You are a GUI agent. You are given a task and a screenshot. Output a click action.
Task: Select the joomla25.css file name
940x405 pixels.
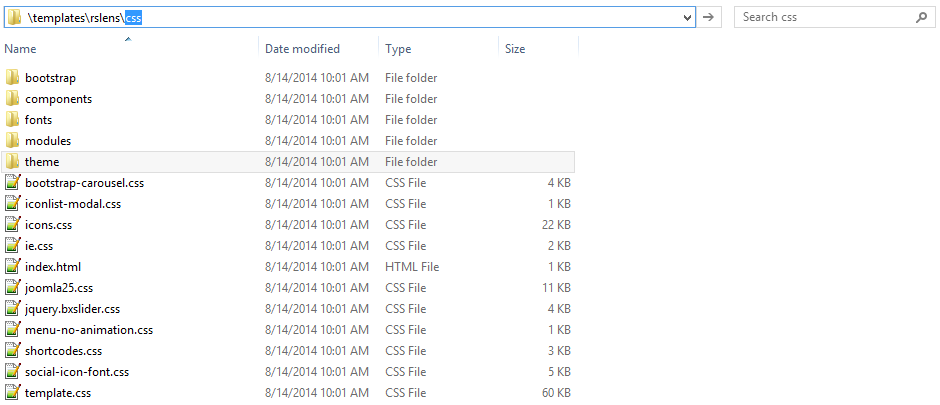pyautogui.click(x=59, y=288)
